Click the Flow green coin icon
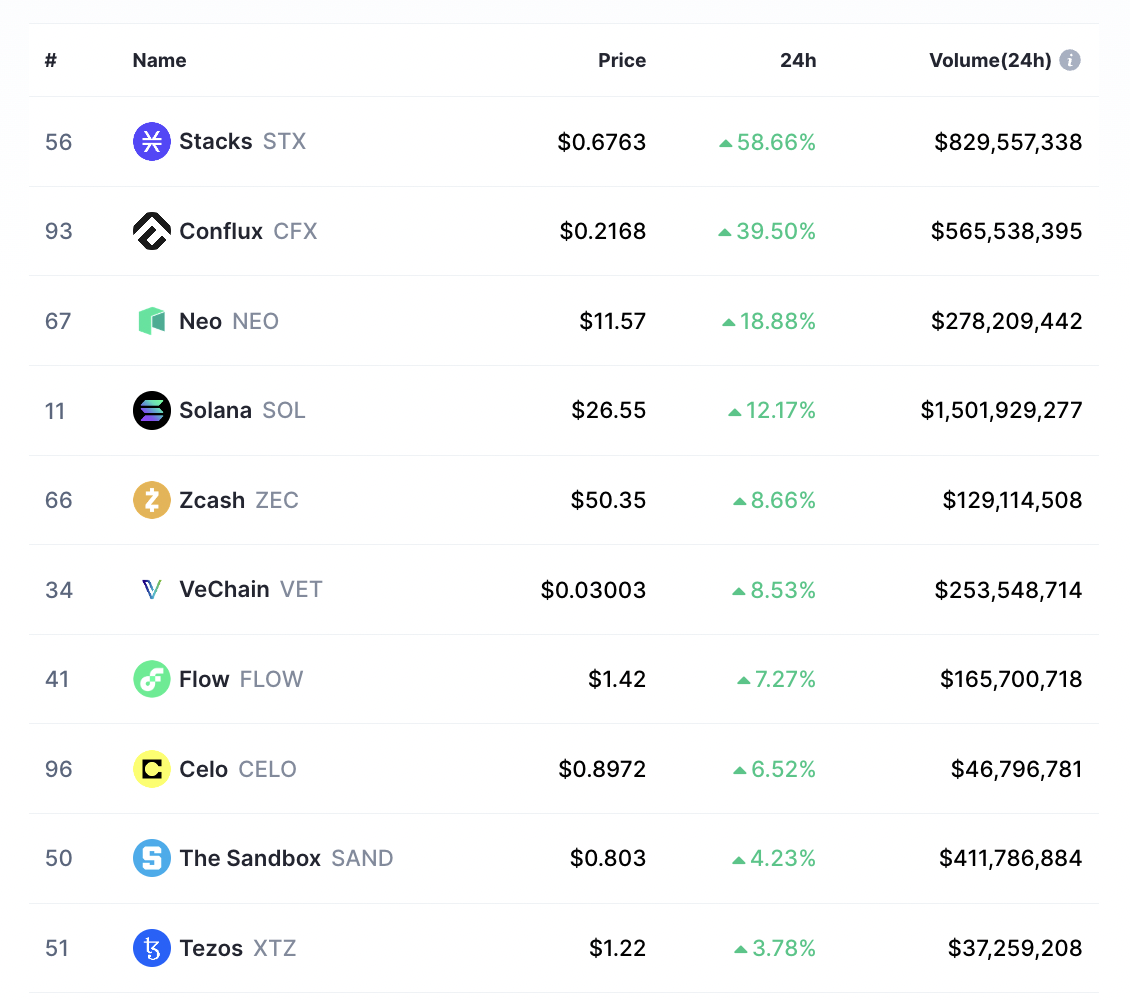The height and width of the screenshot is (1000, 1130). click(x=151, y=679)
